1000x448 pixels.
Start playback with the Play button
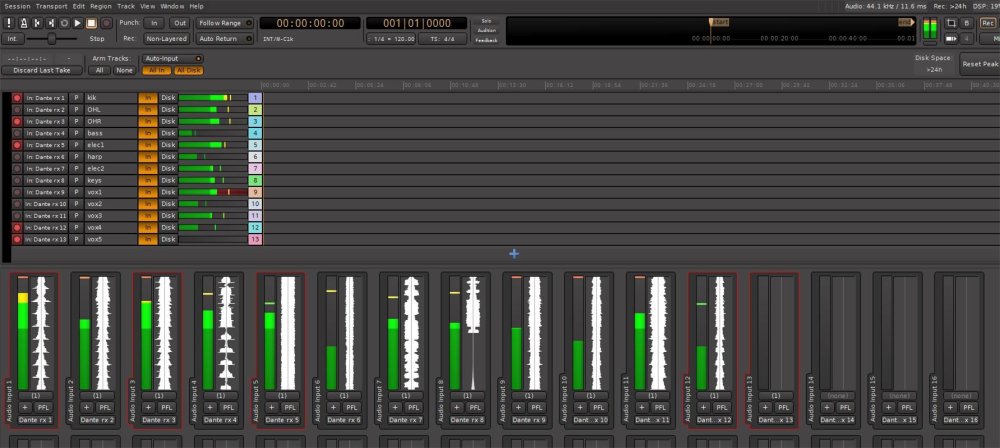(x=78, y=23)
